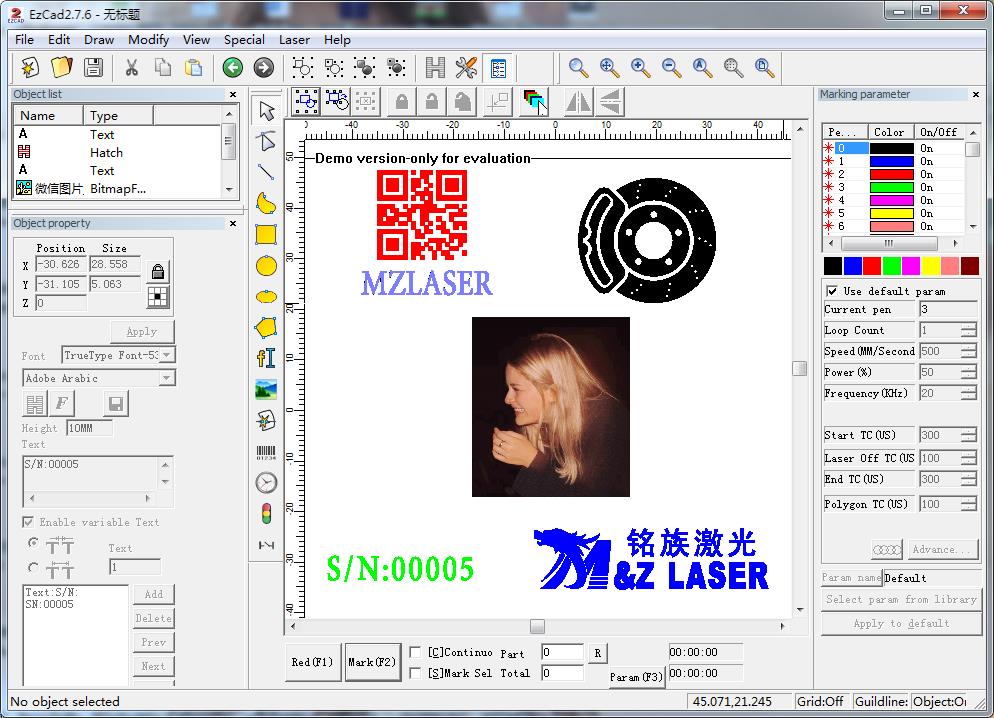Click the Apply button in Object property

pyautogui.click(x=141, y=331)
